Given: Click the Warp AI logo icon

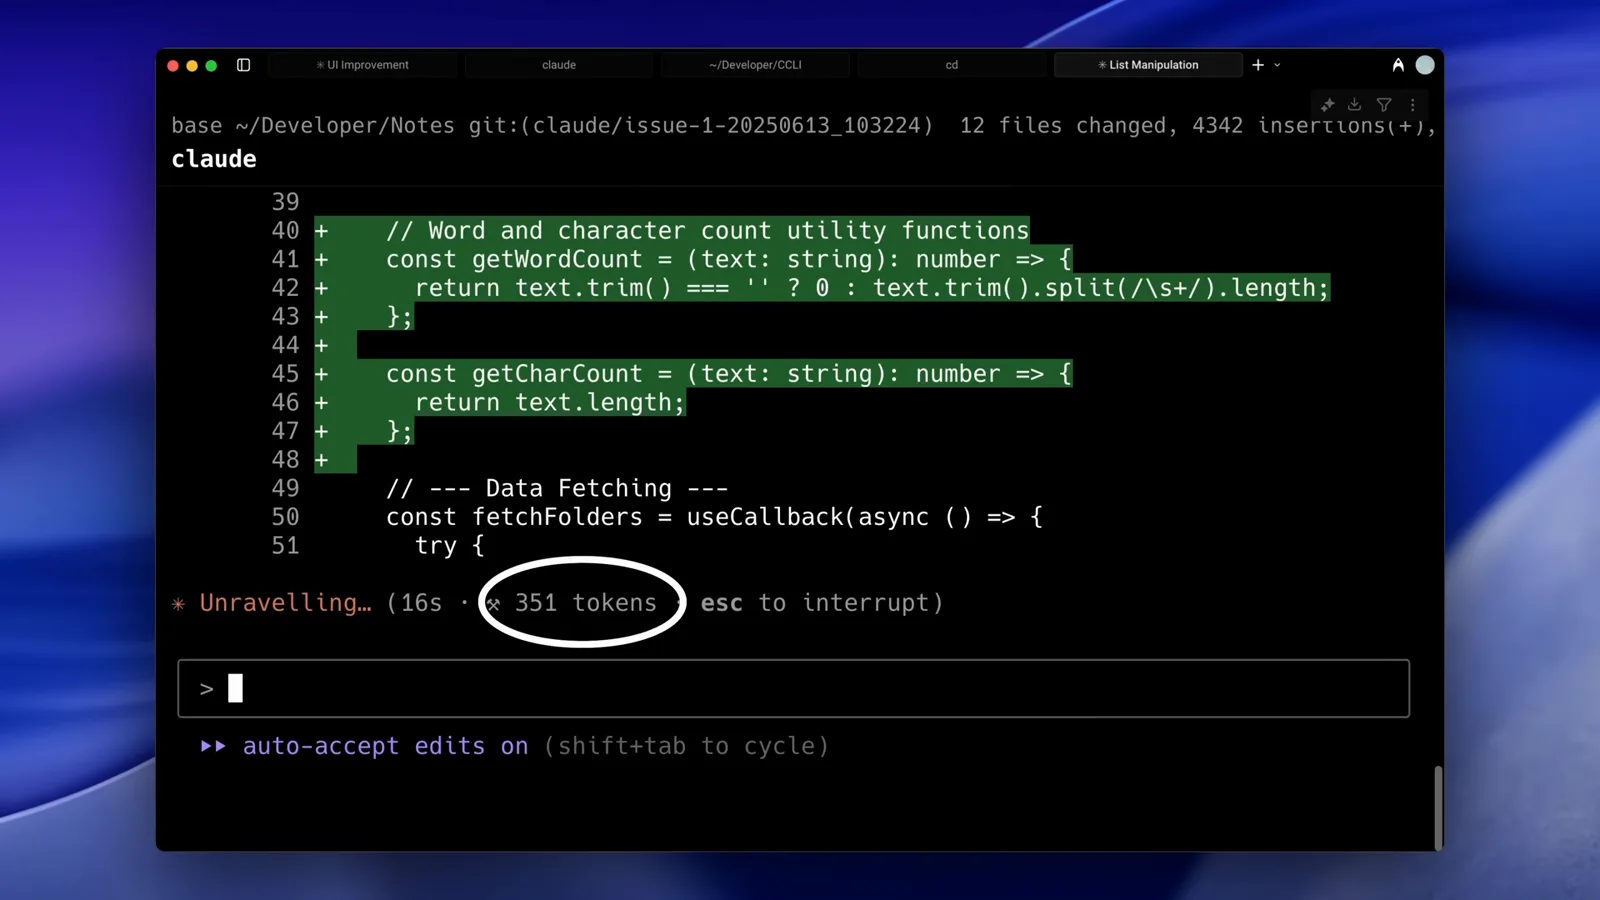Looking at the screenshot, I should tap(1398, 65).
